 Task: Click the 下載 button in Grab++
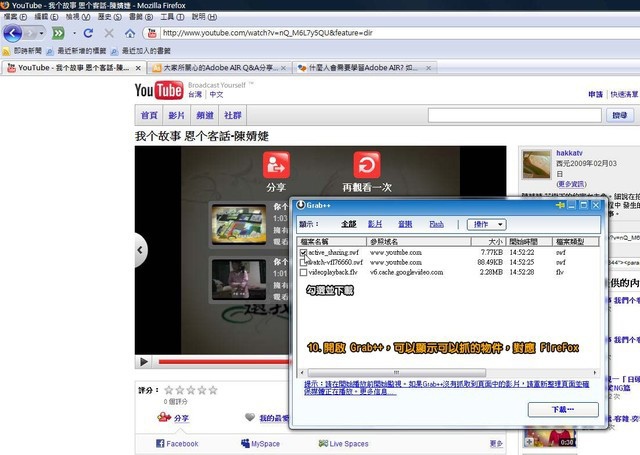pyautogui.click(x=563, y=409)
